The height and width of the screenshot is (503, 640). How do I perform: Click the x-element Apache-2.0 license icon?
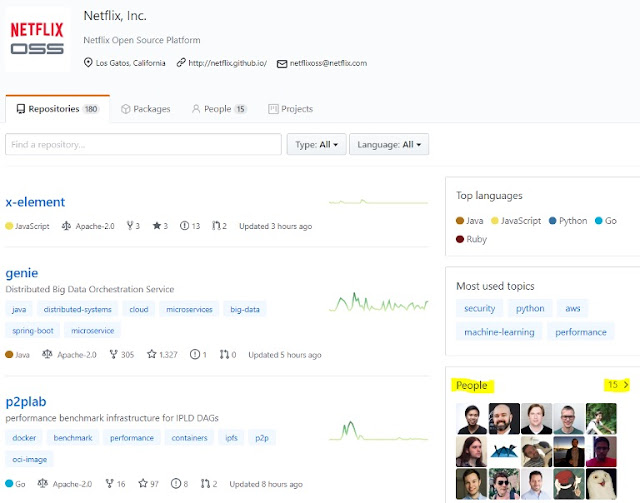66,225
